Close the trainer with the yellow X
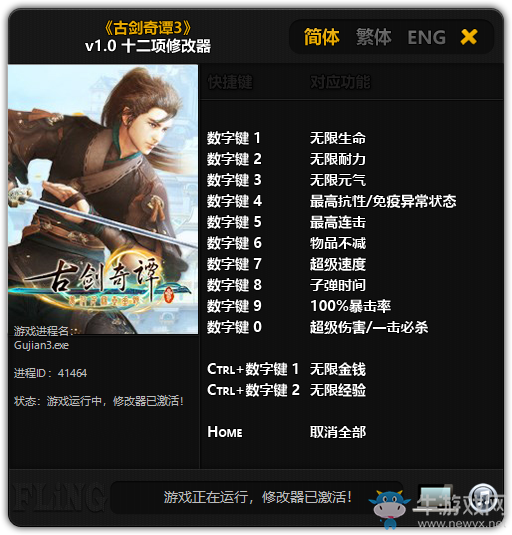The height and width of the screenshot is (535, 512). 469,37
